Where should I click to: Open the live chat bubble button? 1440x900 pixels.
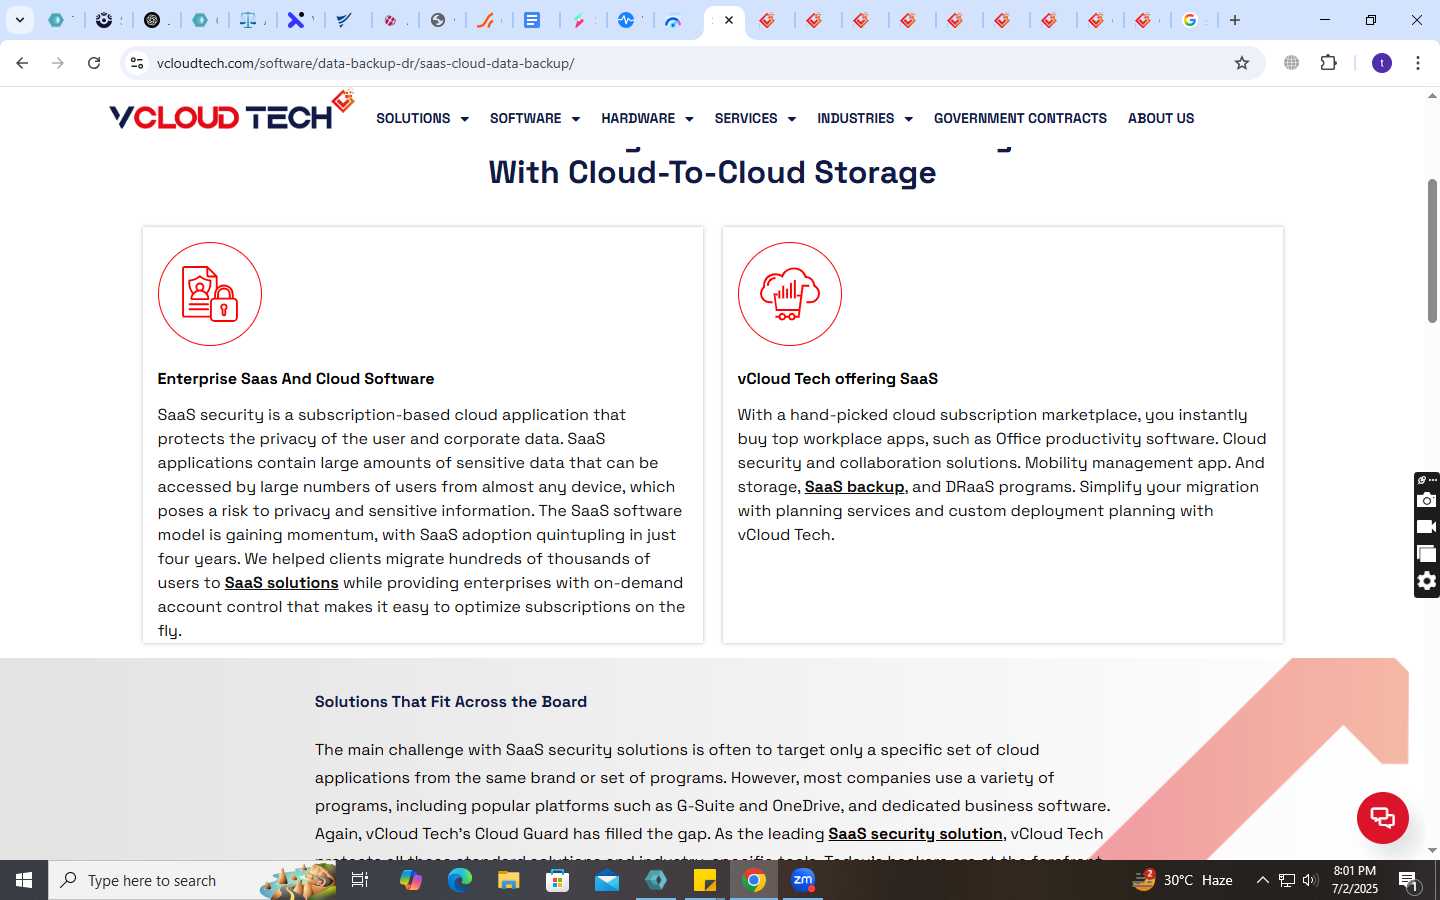click(1382, 817)
